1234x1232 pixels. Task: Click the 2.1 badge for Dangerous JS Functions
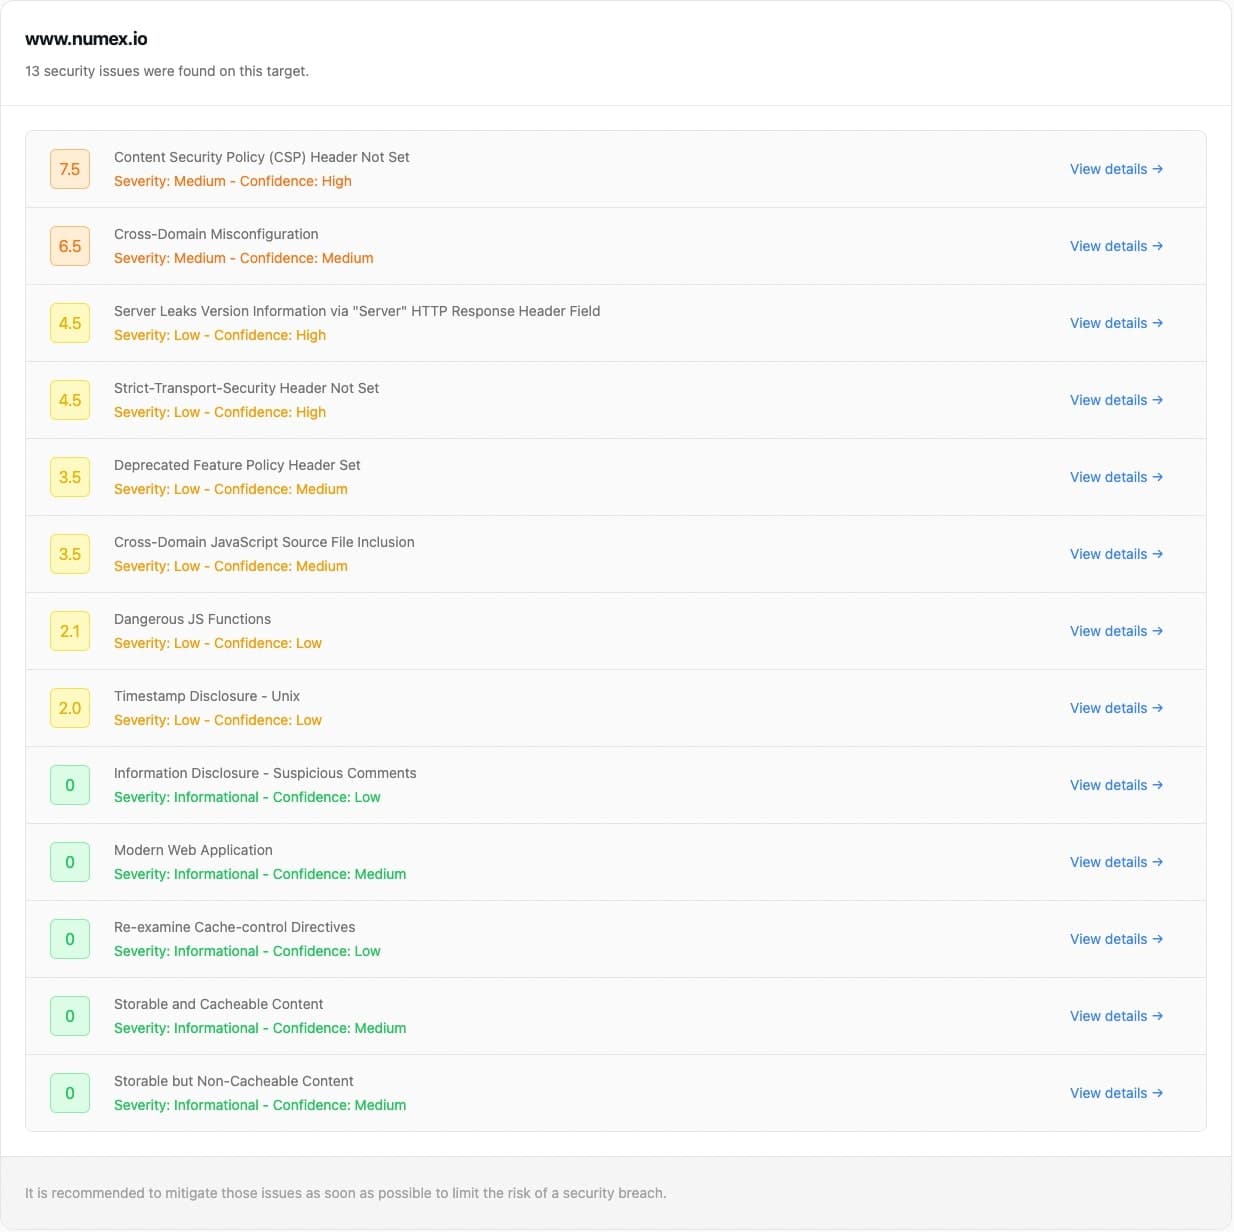click(x=70, y=631)
